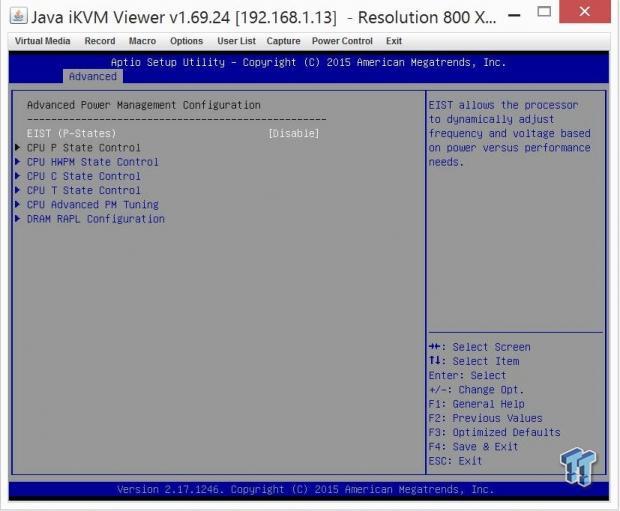Screen dimensions: 620x511
Task: Click arrow beside DRAM RAPL Configuration
Action: click(17, 218)
